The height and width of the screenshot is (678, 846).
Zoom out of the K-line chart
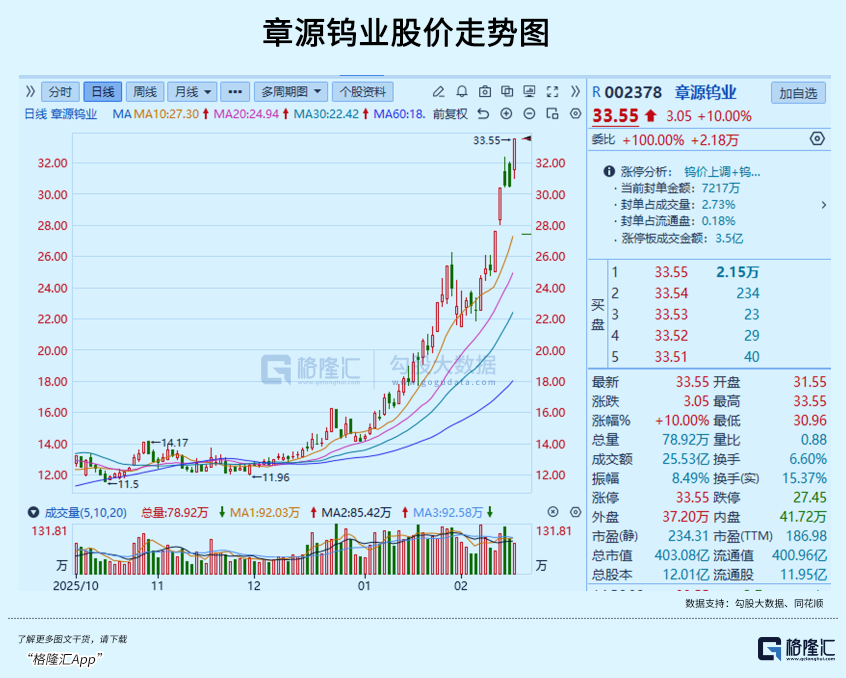click(x=529, y=113)
